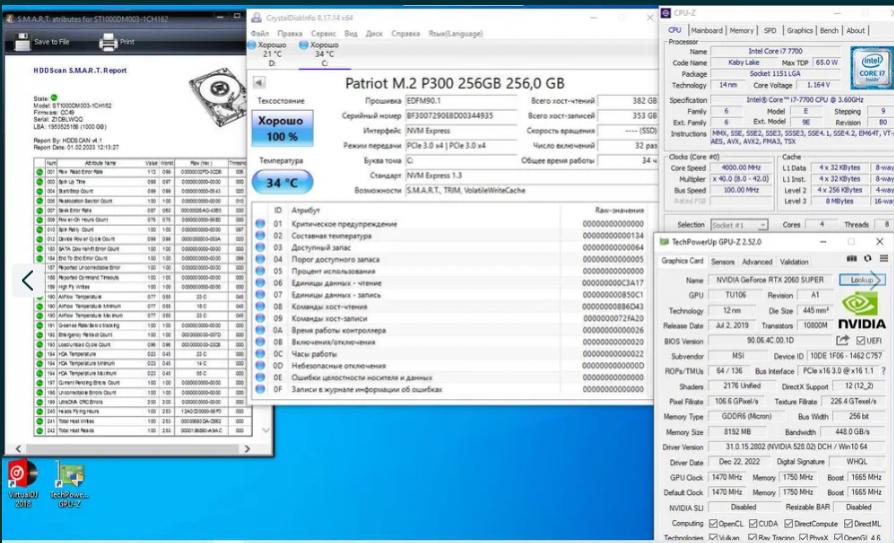Click the BIOS export share icon in GPU-Z
The width and height of the screenshot is (894, 543).
[842, 341]
